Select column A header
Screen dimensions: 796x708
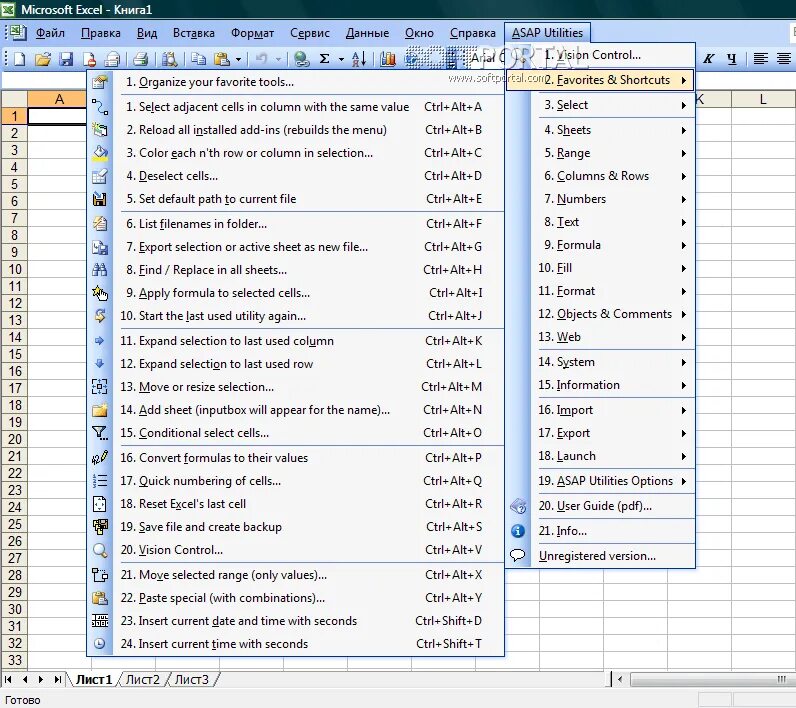click(57, 99)
